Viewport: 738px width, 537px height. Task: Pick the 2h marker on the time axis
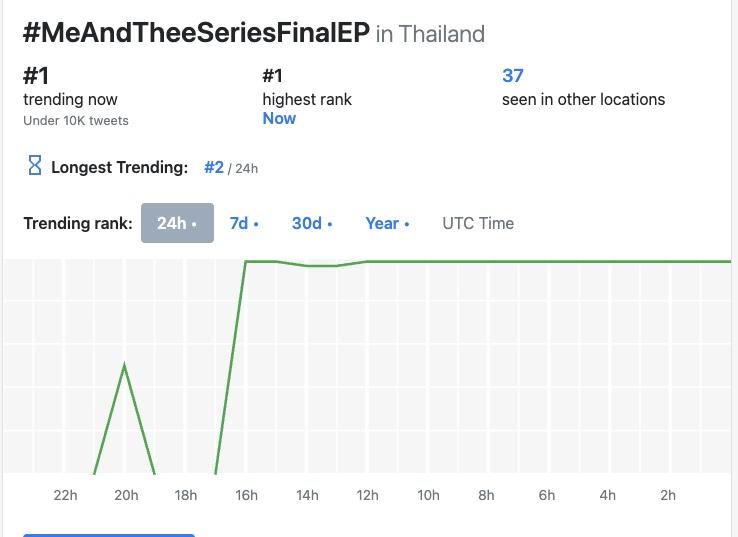coord(668,495)
